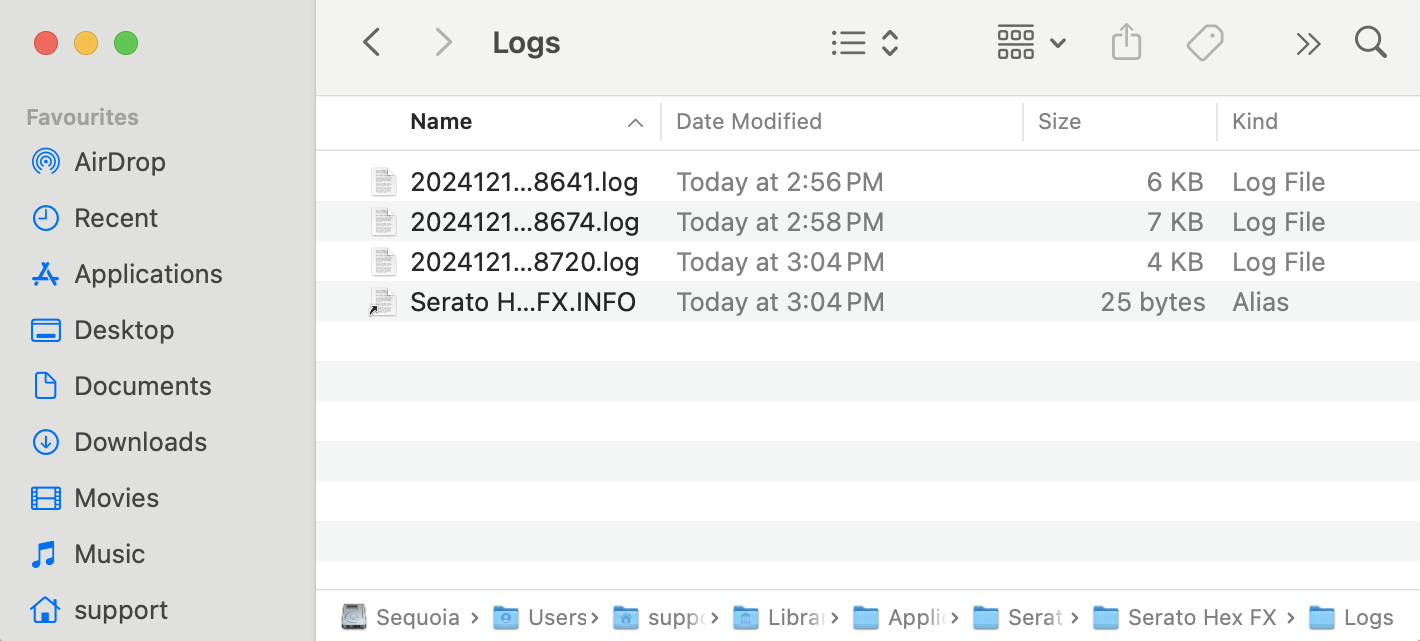
Task: Click the yellow minimize window button
Action: pyautogui.click(x=86, y=43)
